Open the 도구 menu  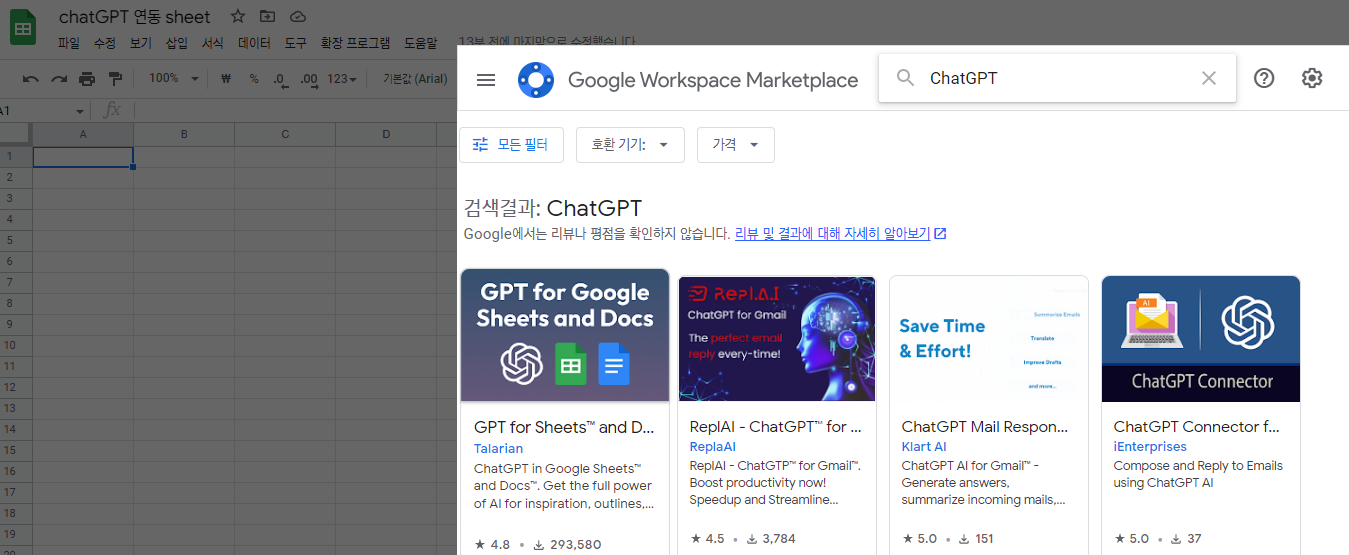[x=296, y=43]
